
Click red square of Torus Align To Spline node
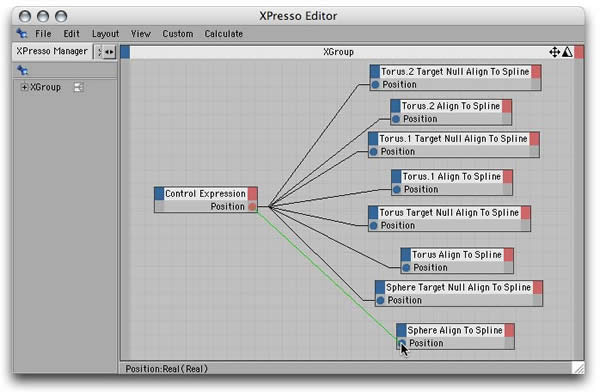(x=509, y=254)
